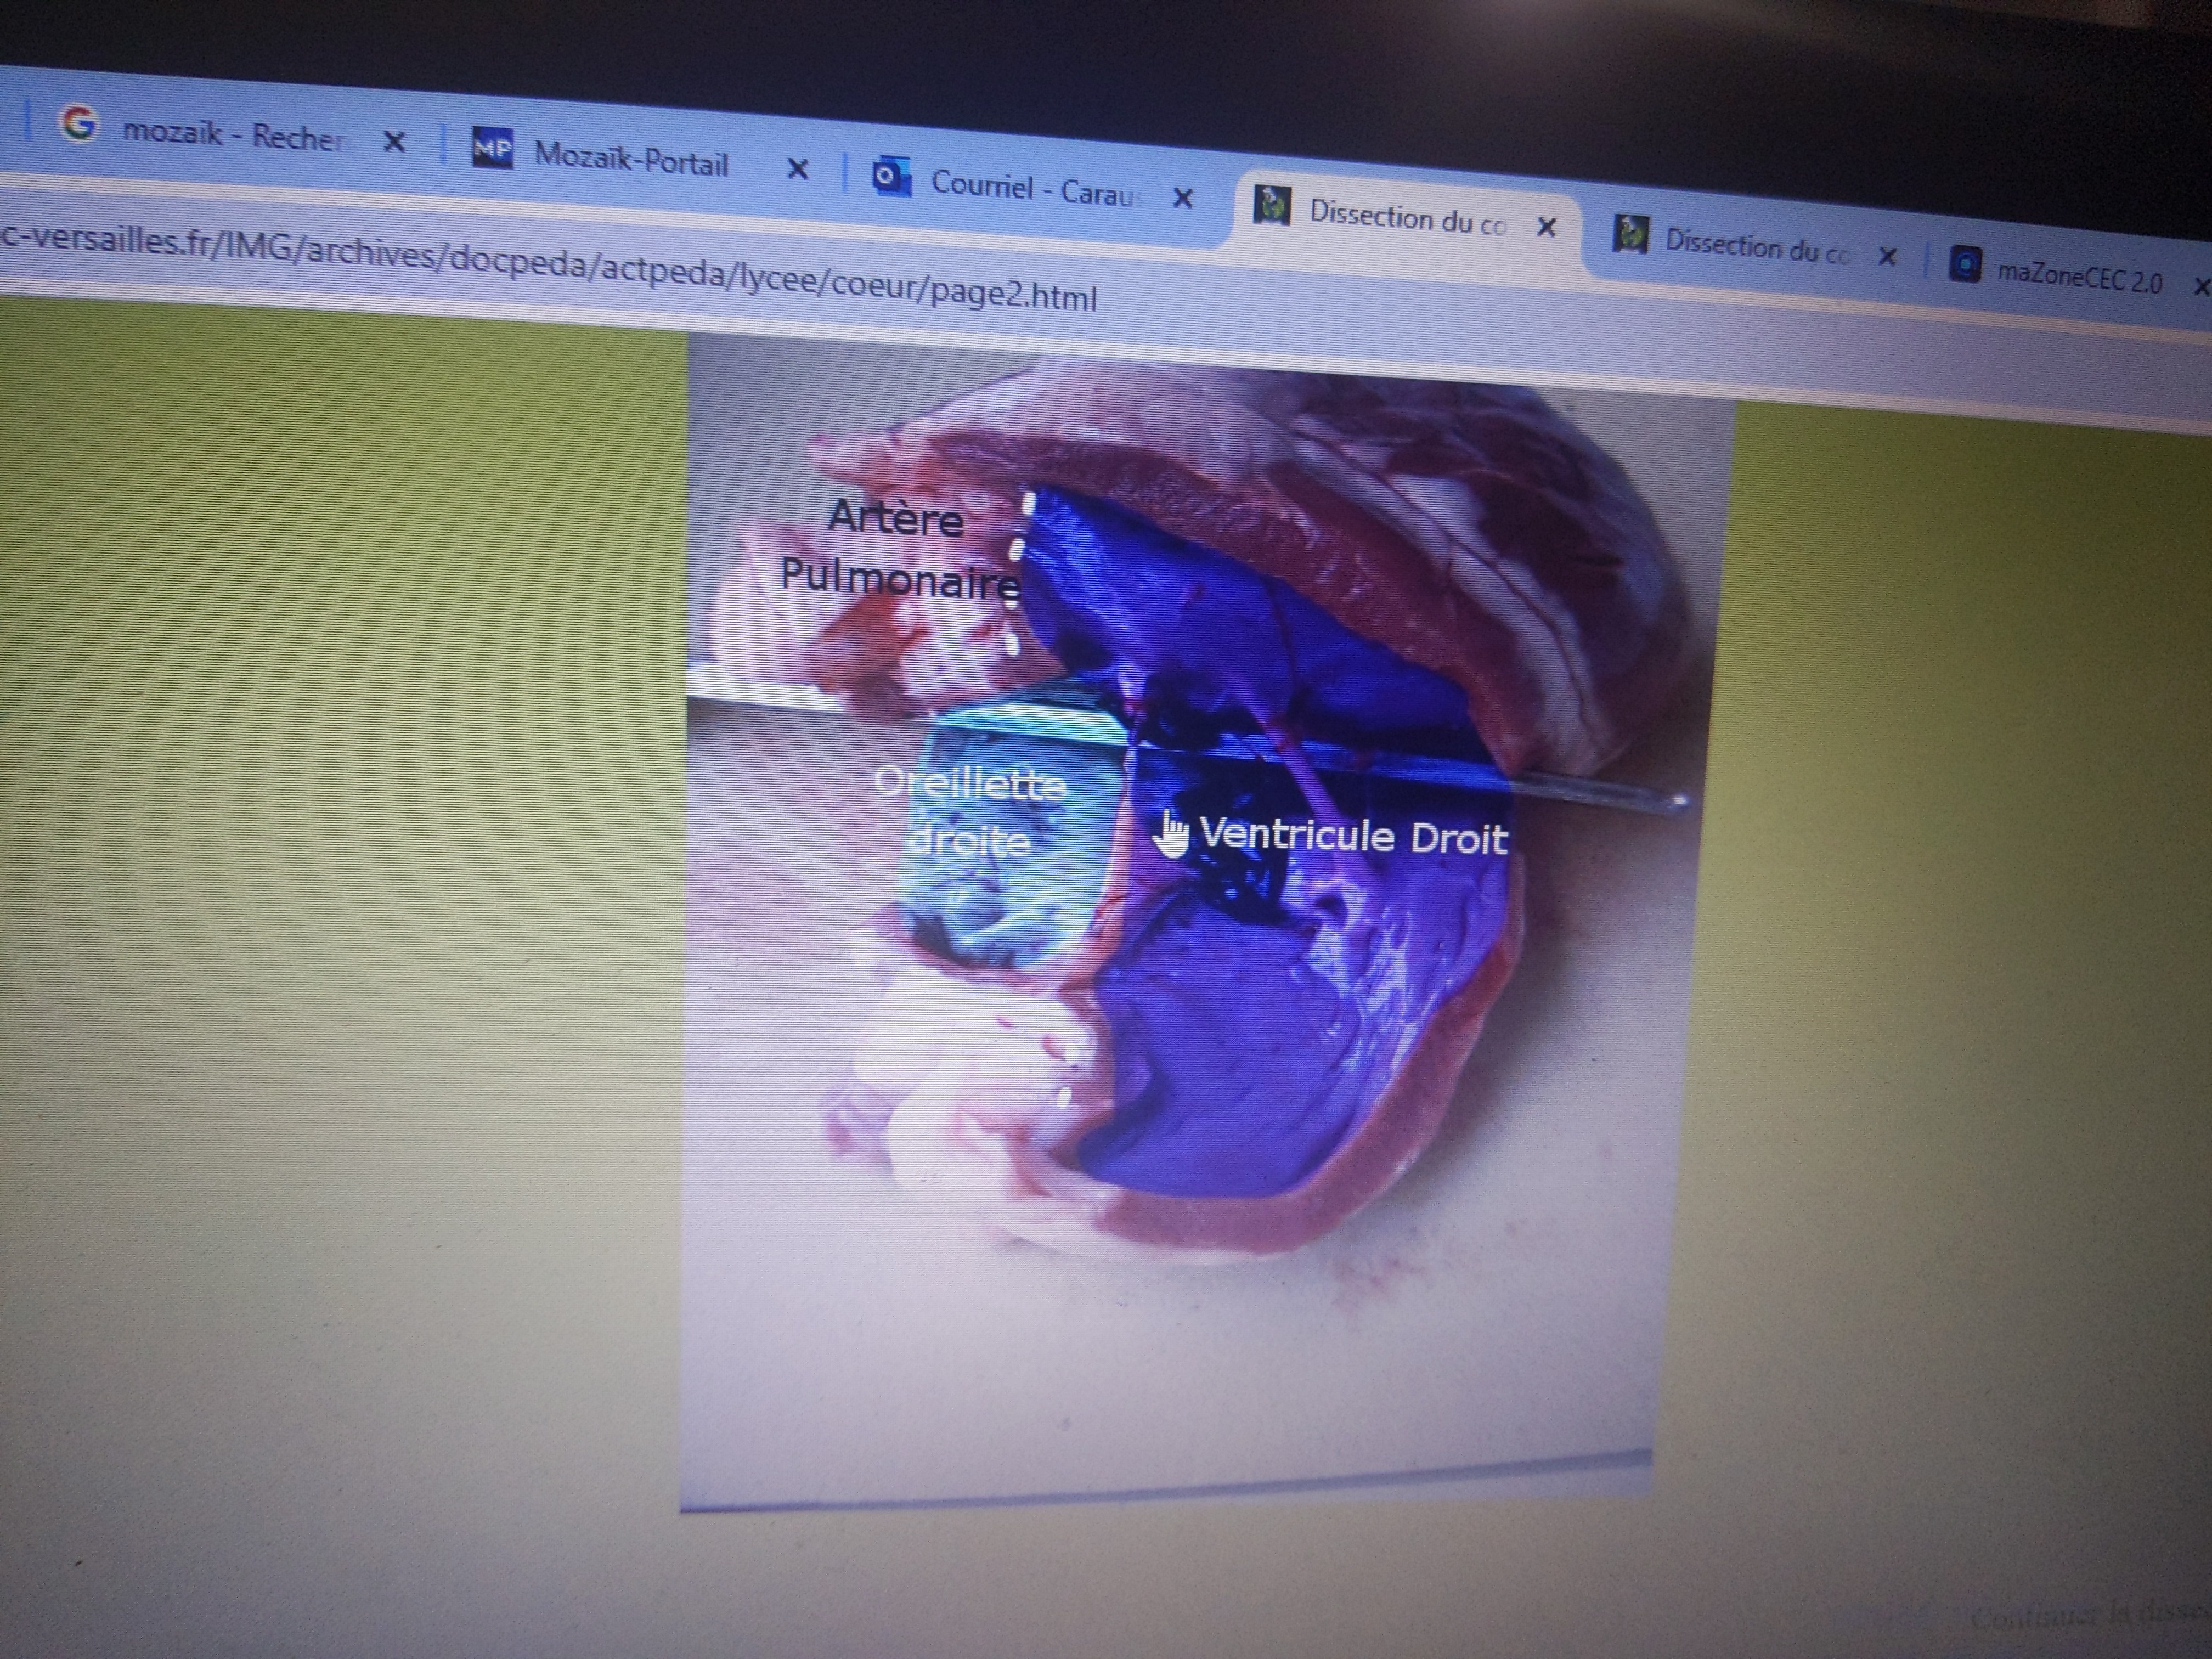
Task: Close the active Dissection du coeur tab
Action: (x=1546, y=227)
